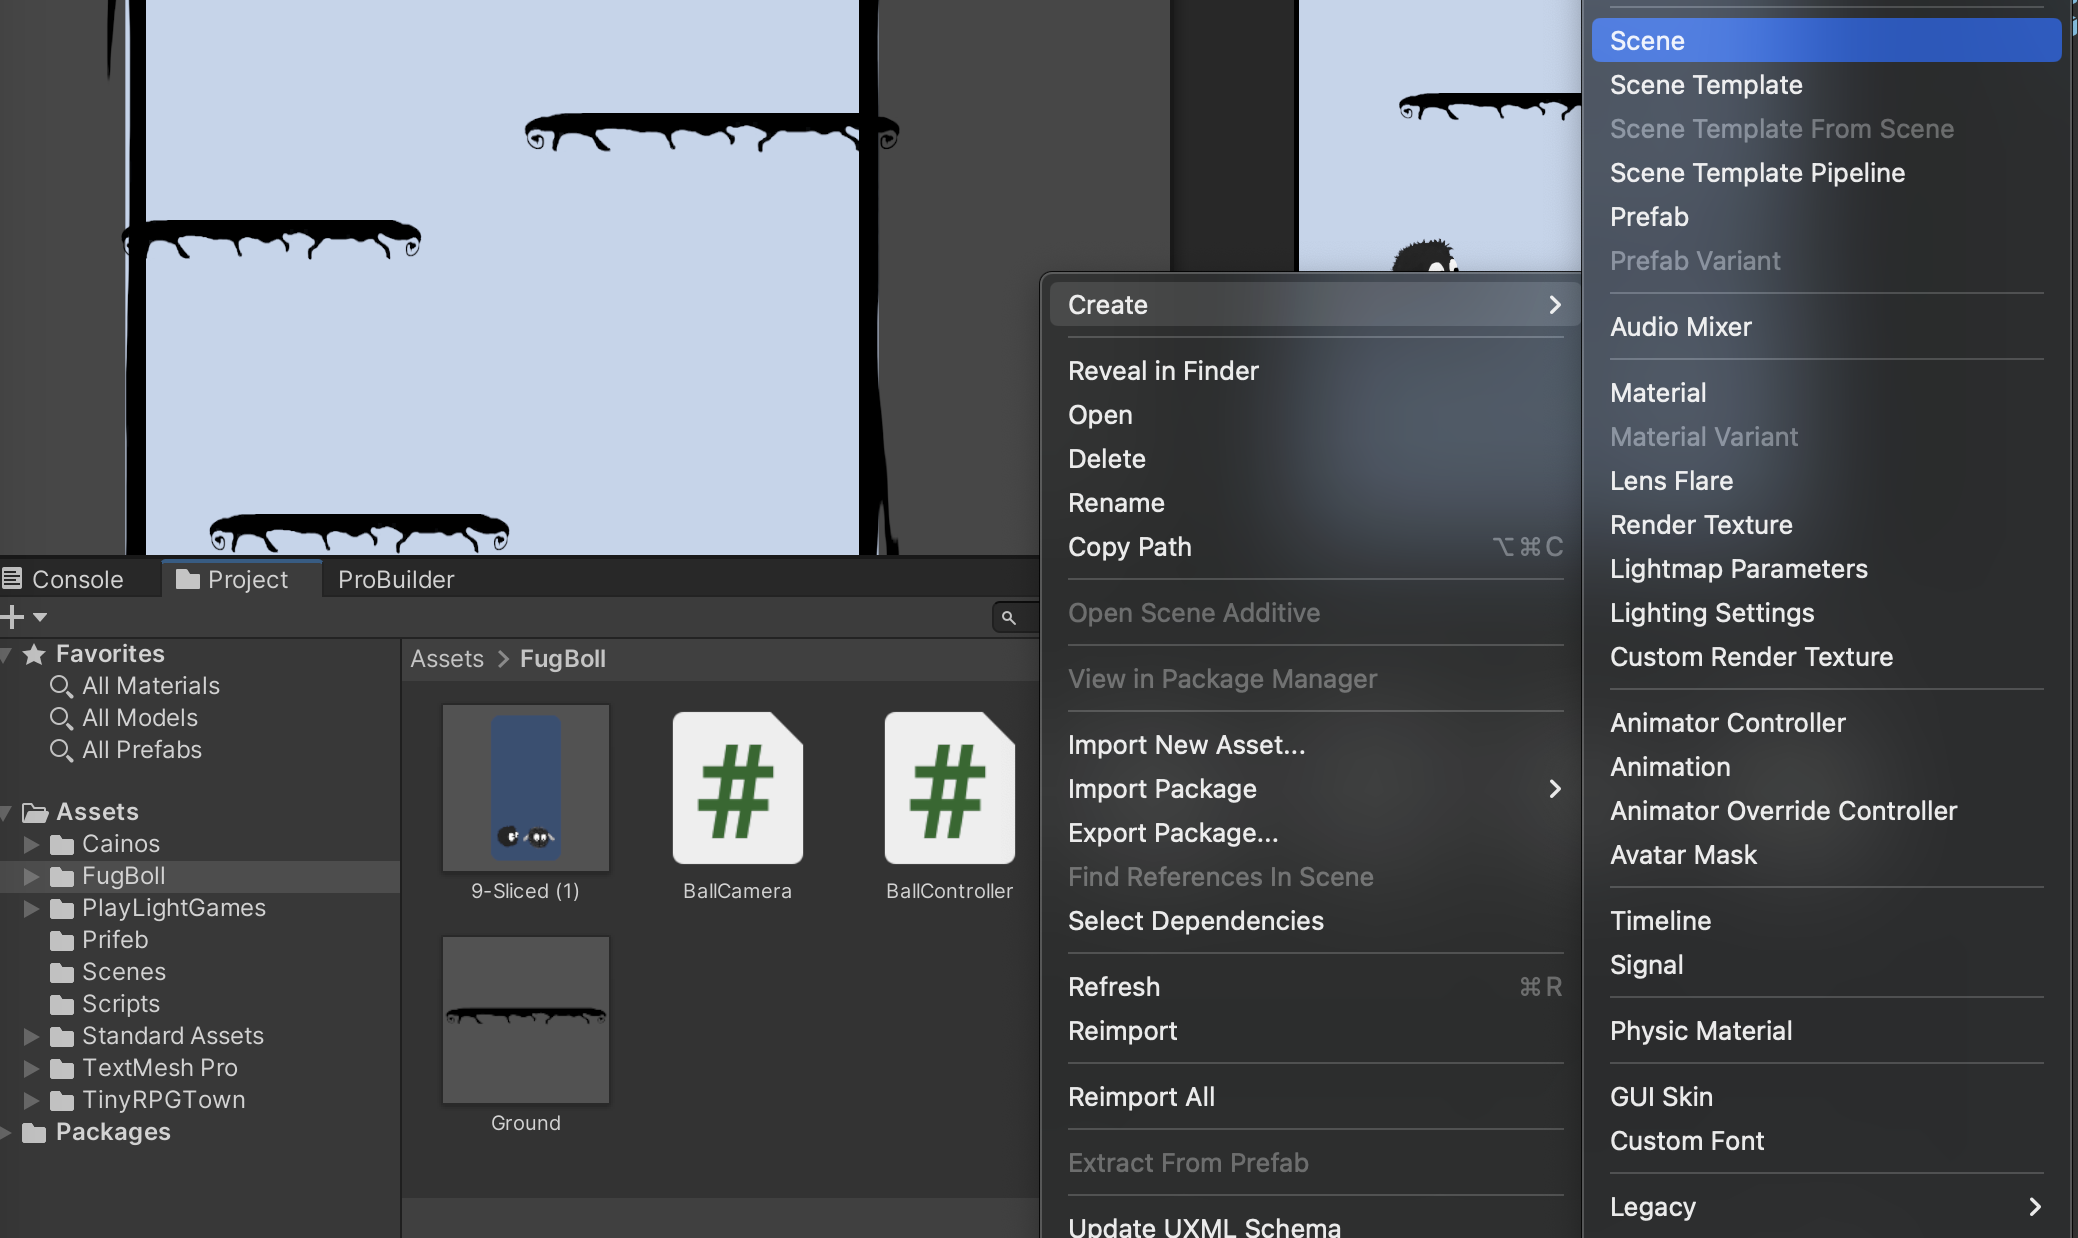Open the BallCamera script icon
The height and width of the screenshot is (1238, 2078).
click(737, 788)
